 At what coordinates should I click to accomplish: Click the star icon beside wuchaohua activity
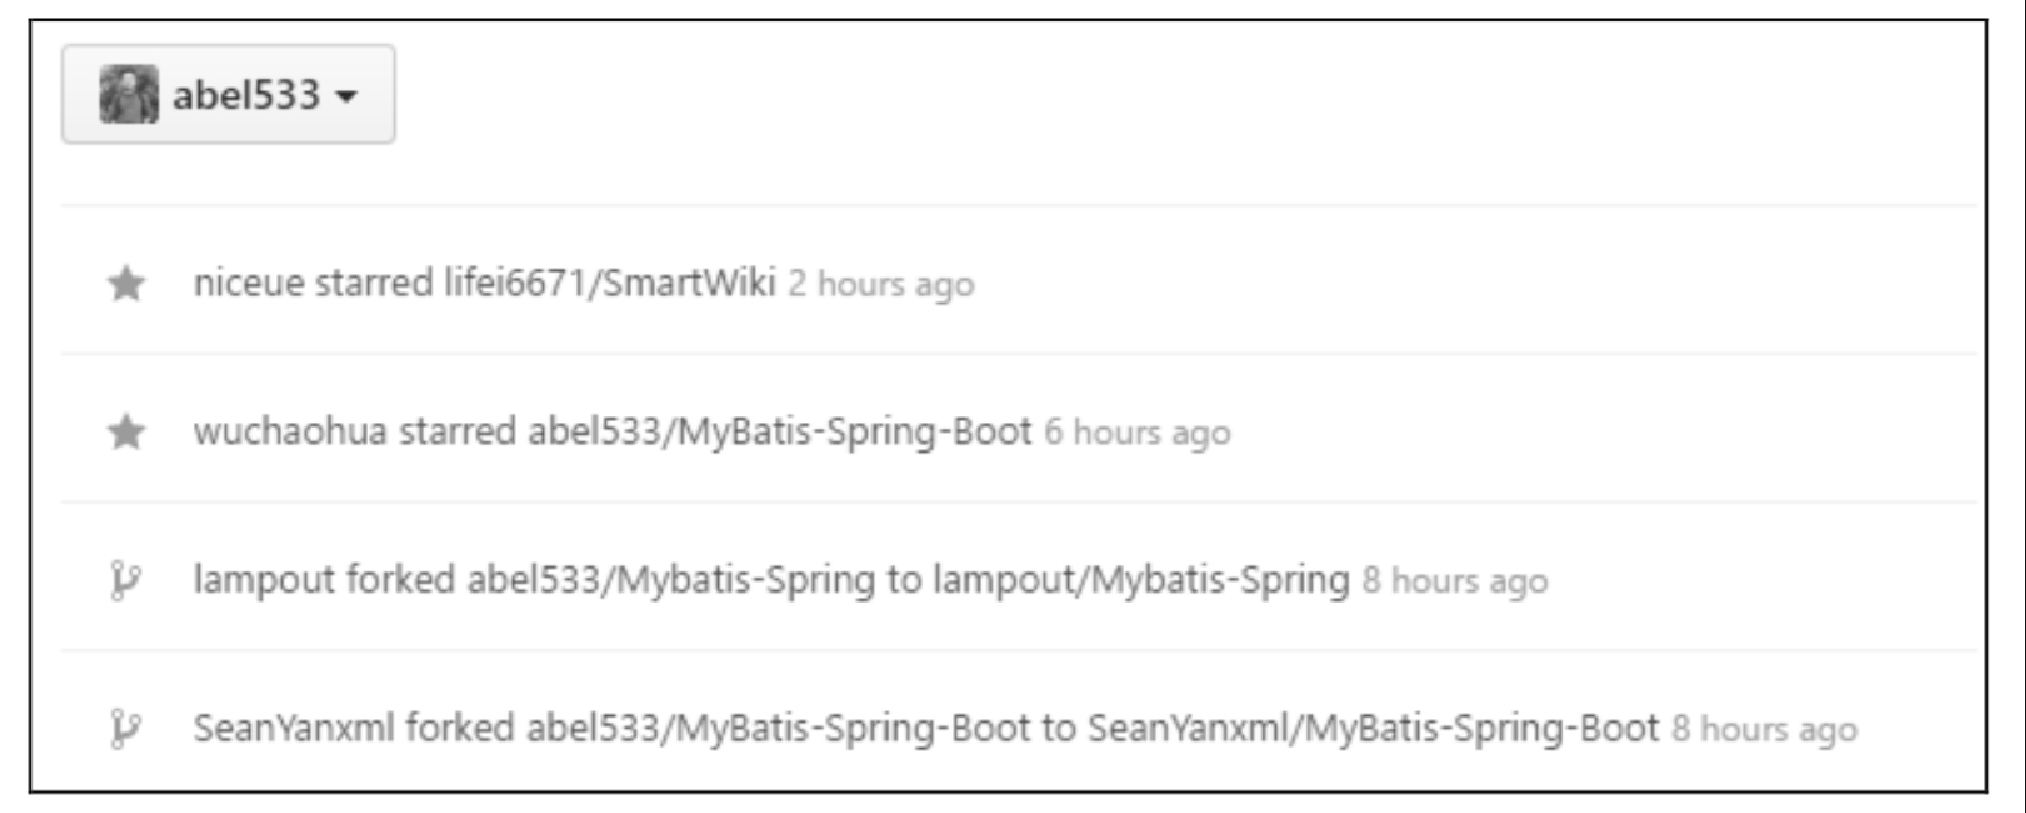(x=127, y=432)
